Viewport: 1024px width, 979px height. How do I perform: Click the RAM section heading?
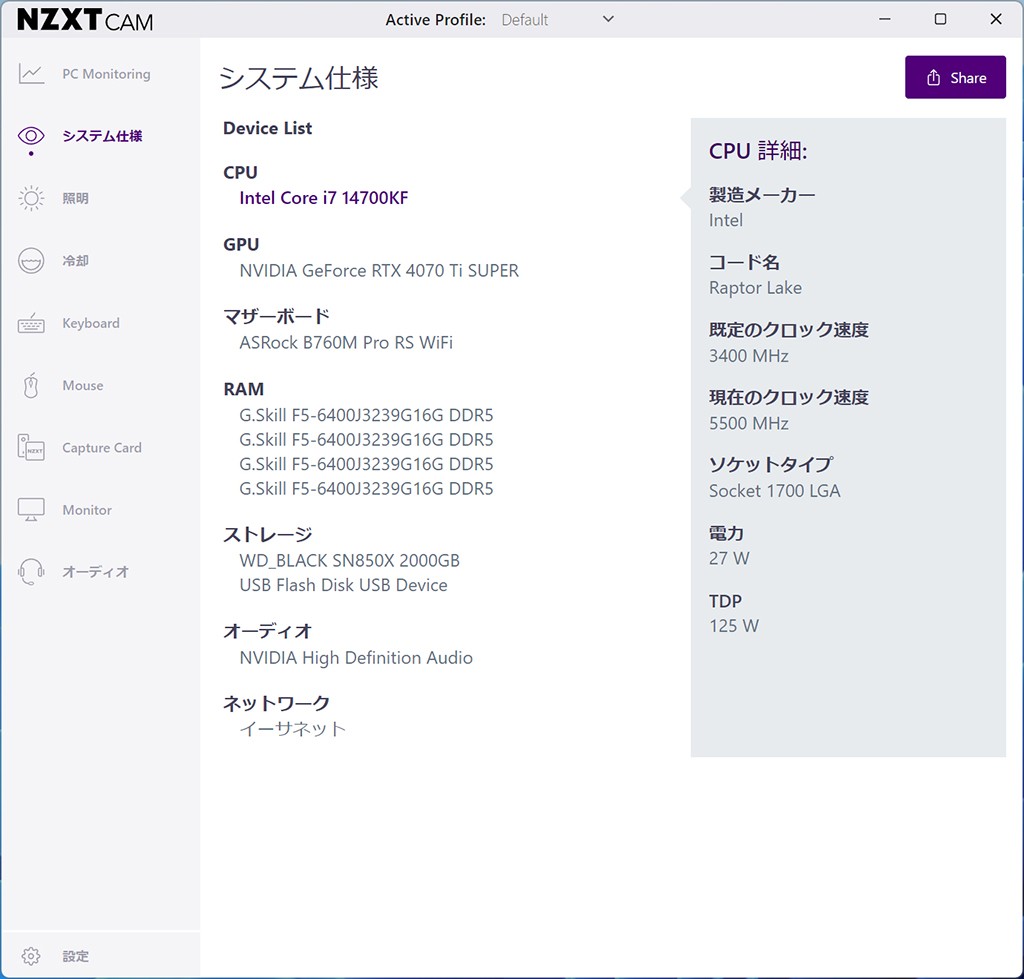coord(244,389)
